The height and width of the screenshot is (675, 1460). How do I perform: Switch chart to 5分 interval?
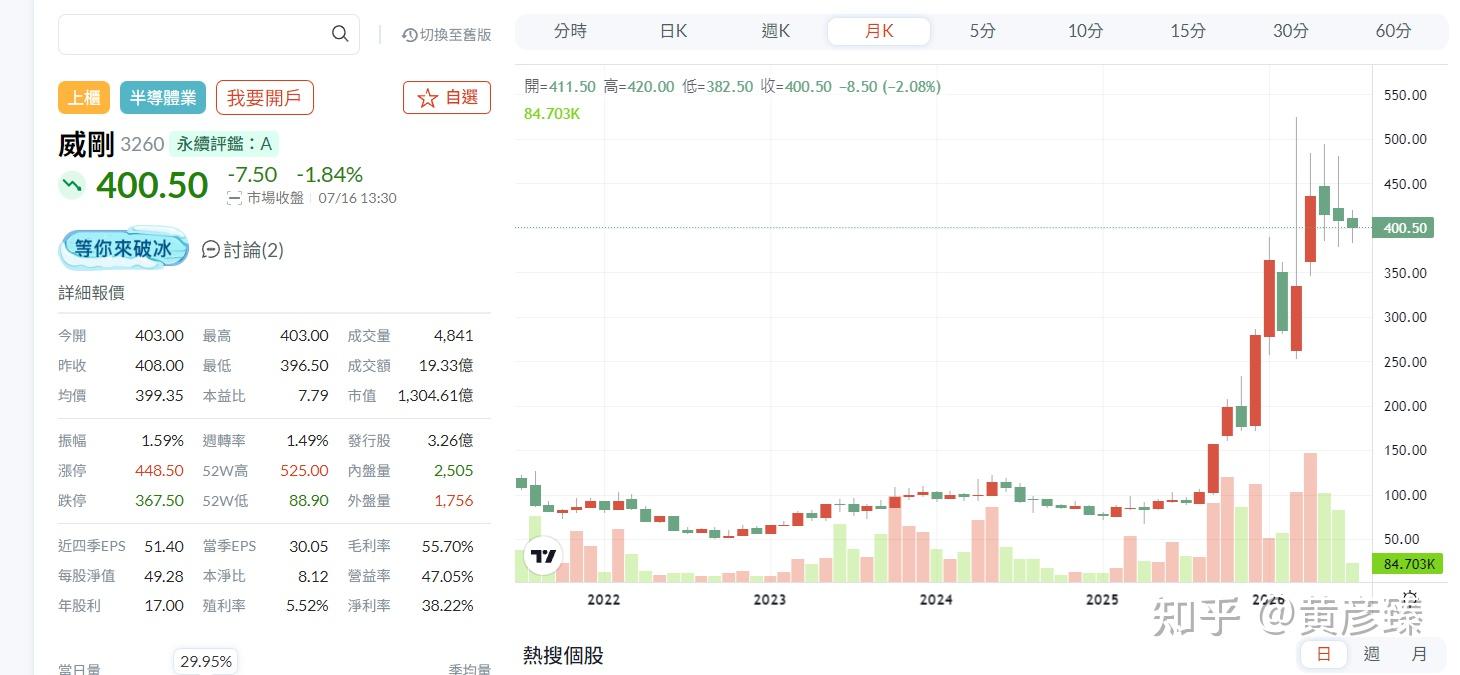pos(982,31)
